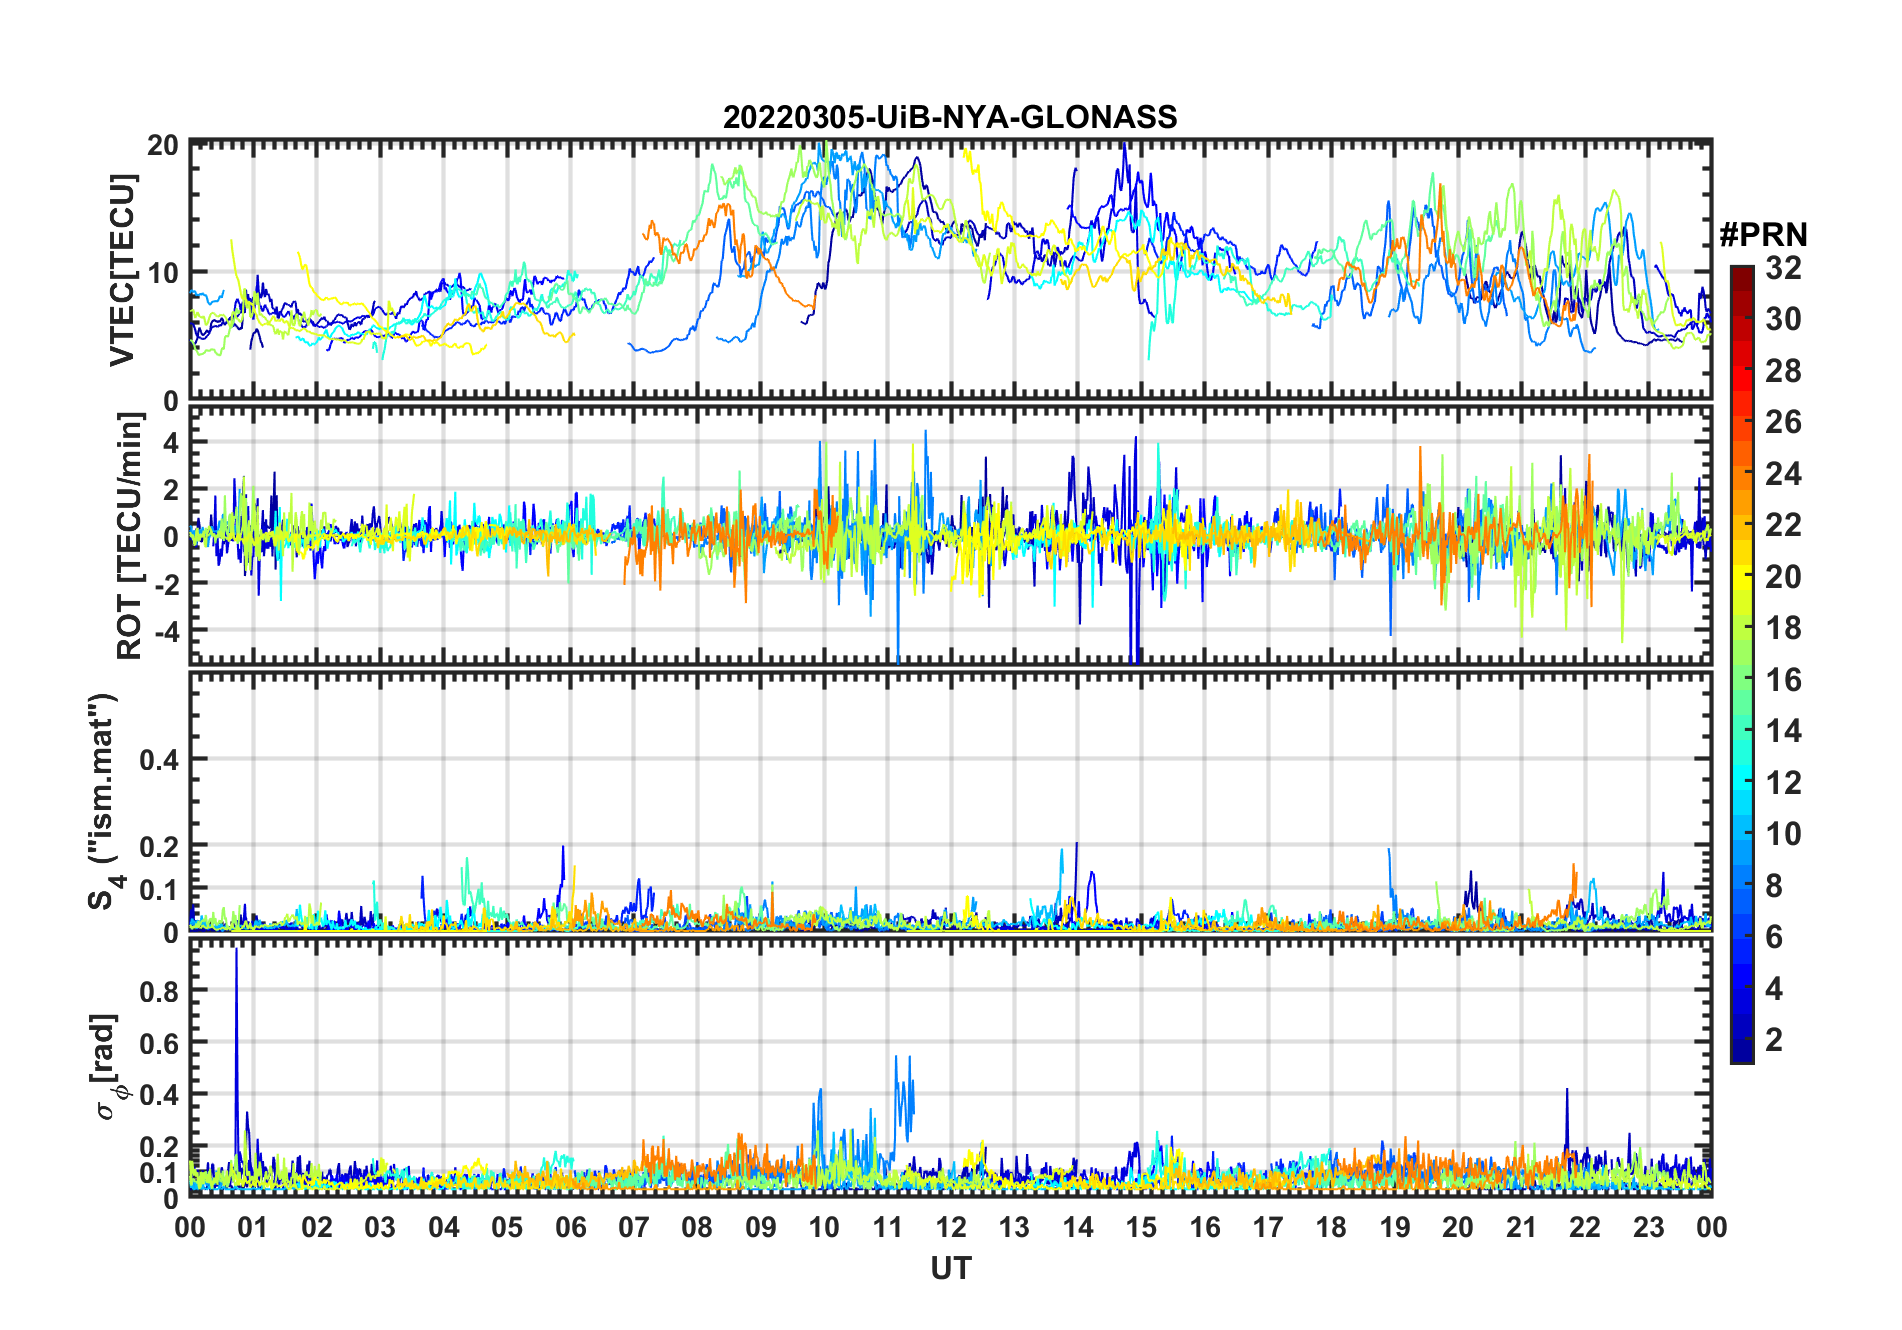Click x-axis tick label 15
This screenshot has height=1330, width=1902.
1141,1228
